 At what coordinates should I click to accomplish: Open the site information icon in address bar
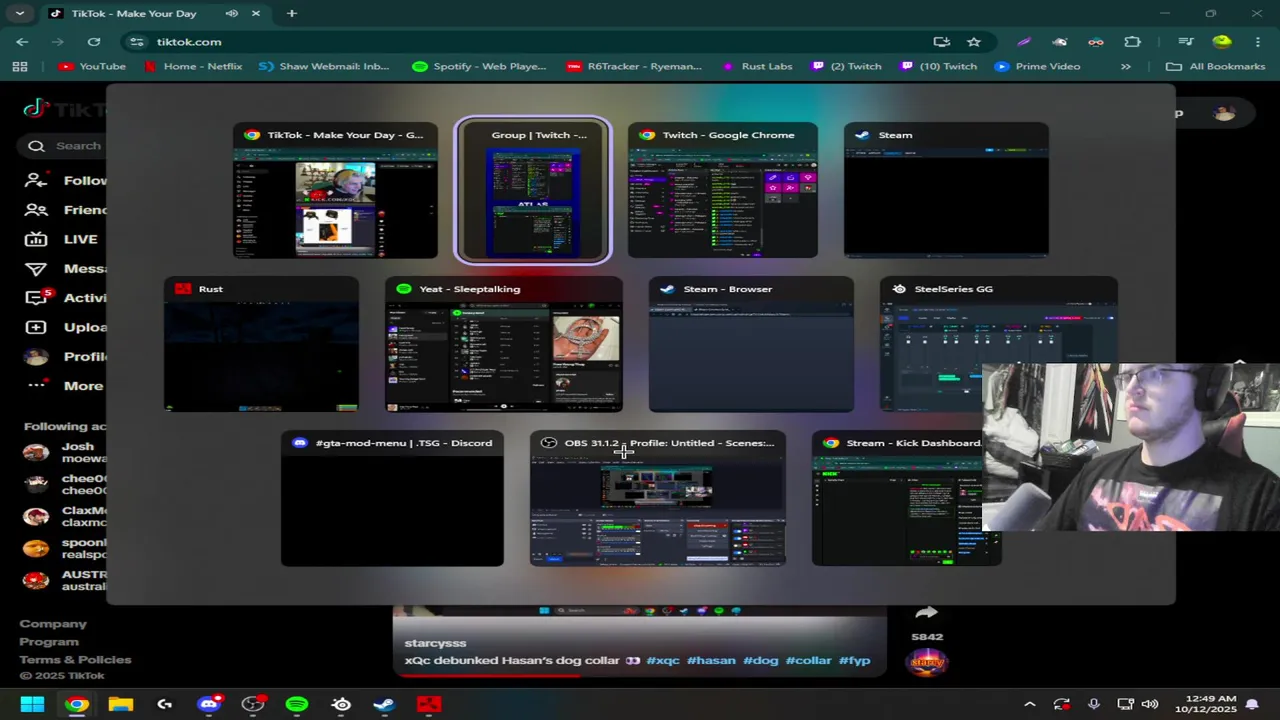click(x=137, y=42)
